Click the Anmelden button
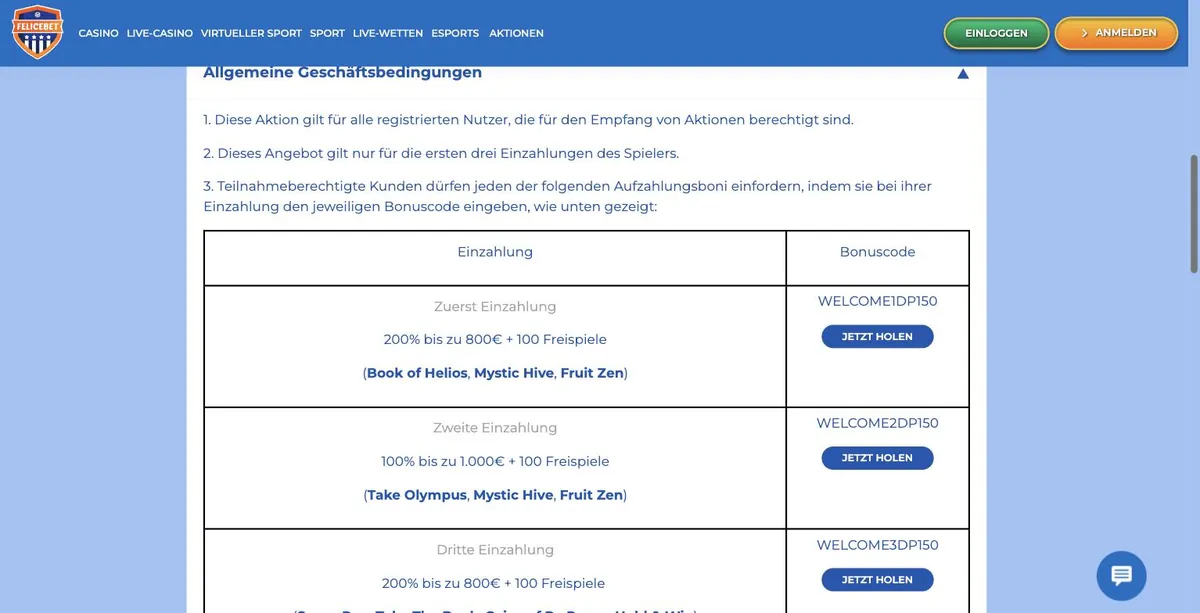This screenshot has width=1200, height=613. tap(1116, 33)
